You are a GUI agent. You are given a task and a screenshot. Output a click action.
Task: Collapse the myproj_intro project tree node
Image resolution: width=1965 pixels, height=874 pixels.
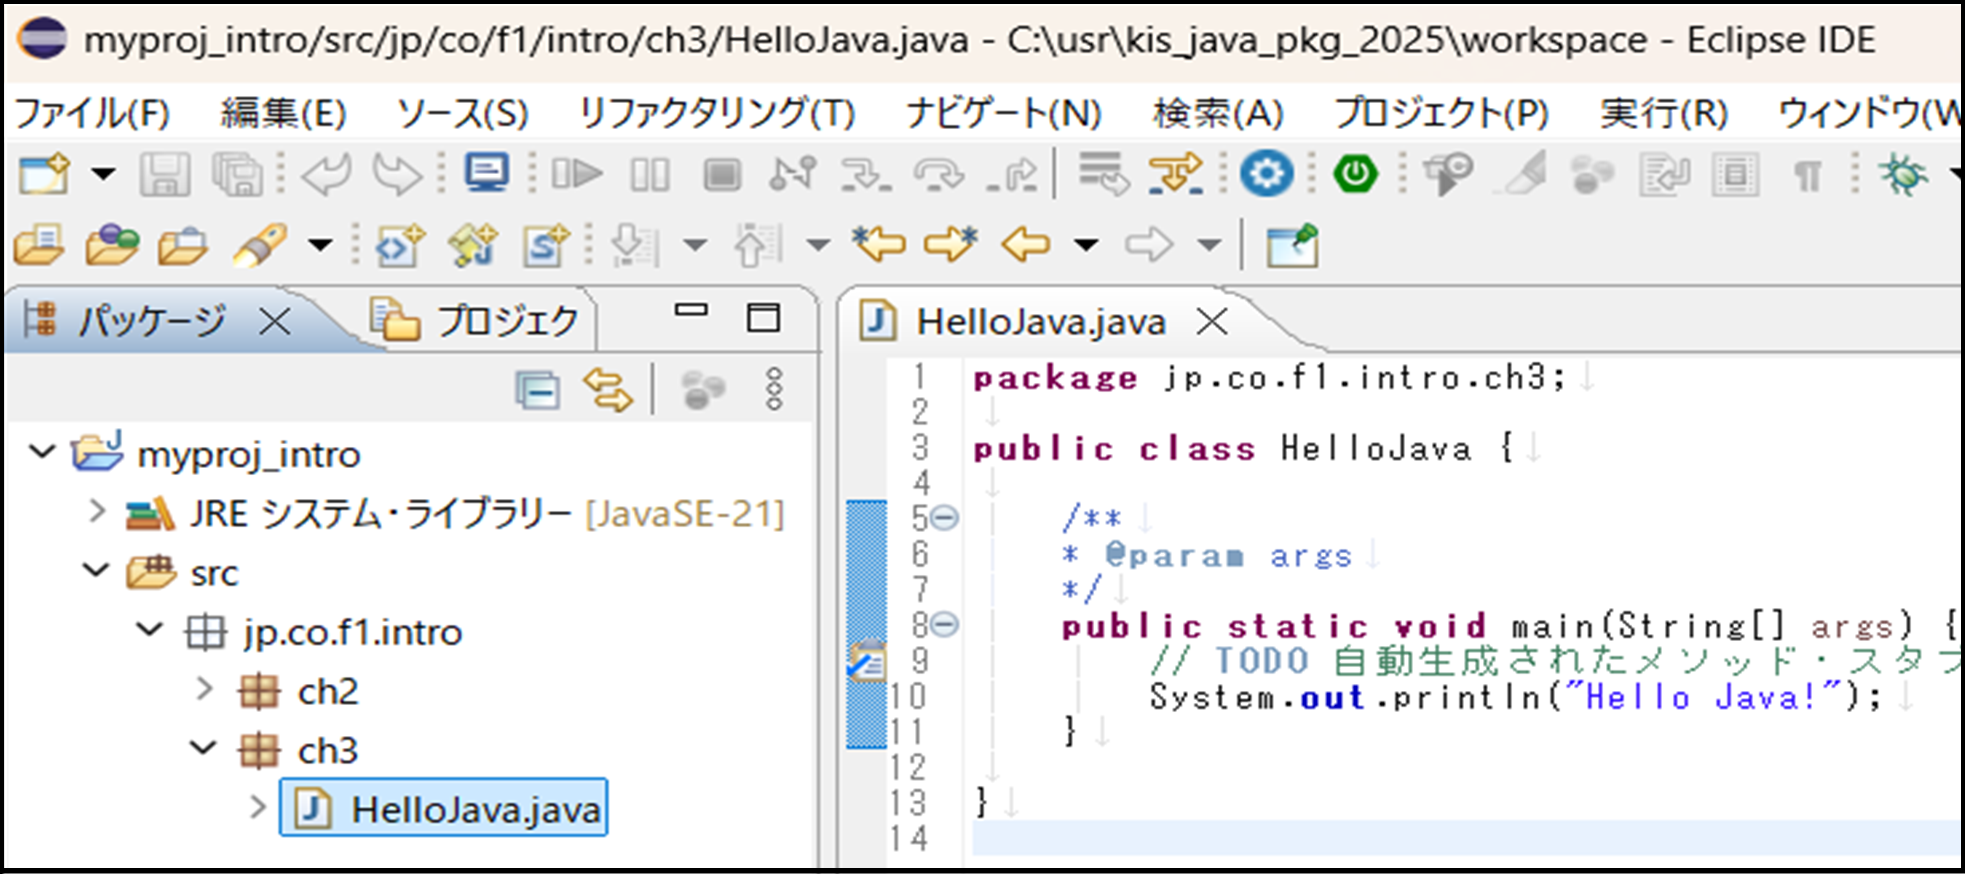tap(42, 452)
